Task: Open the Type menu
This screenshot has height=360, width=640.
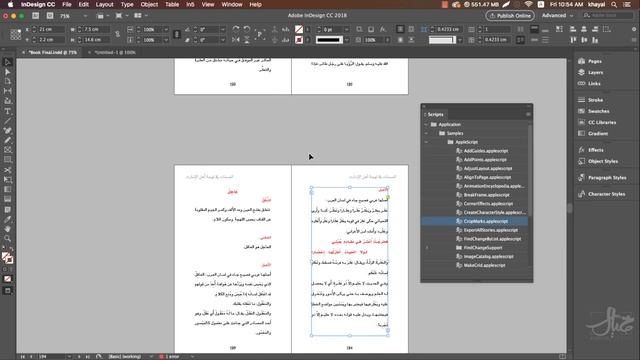Action: tap(127, 4)
